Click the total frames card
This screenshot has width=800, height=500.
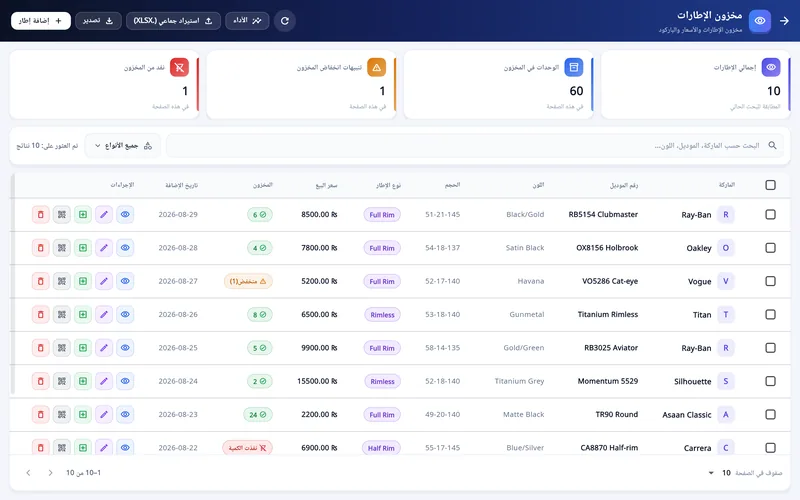[696, 85]
